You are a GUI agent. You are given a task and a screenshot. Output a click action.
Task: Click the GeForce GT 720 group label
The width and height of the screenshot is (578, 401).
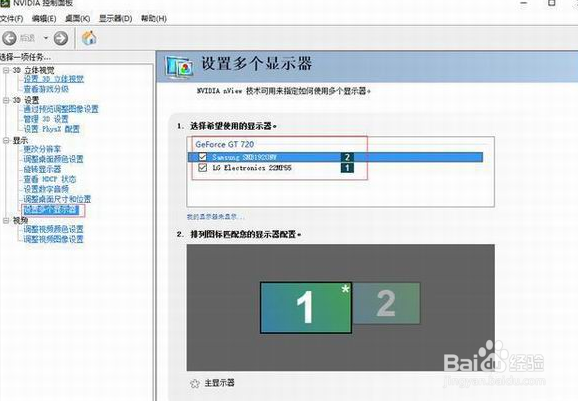coord(224,144)
